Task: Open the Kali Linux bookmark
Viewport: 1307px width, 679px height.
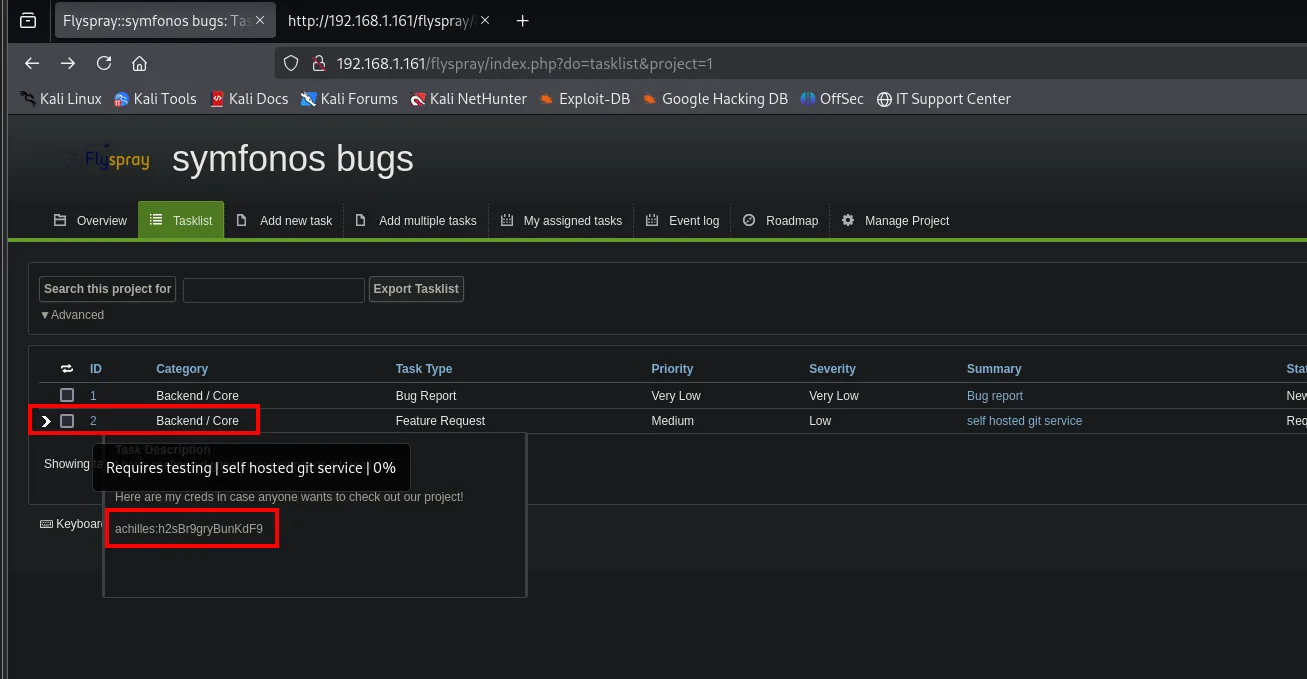Action: pos(61,98)
